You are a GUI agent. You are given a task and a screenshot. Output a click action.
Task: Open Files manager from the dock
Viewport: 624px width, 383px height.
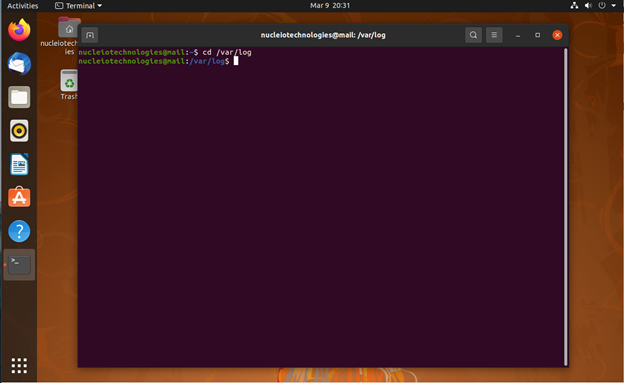[x=19, y=97]
